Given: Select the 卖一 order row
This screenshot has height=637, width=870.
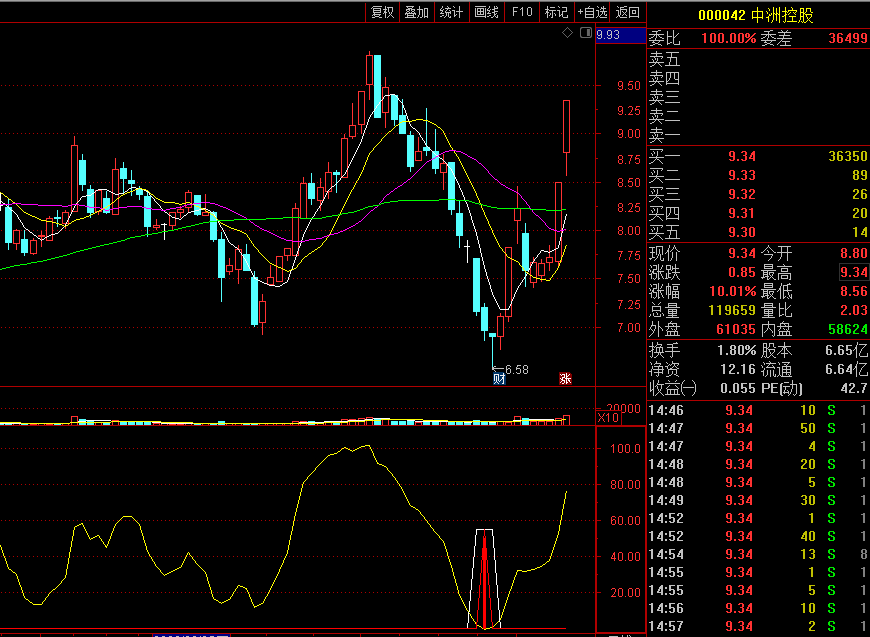Looking at the screenshot, I should point(758,135).
